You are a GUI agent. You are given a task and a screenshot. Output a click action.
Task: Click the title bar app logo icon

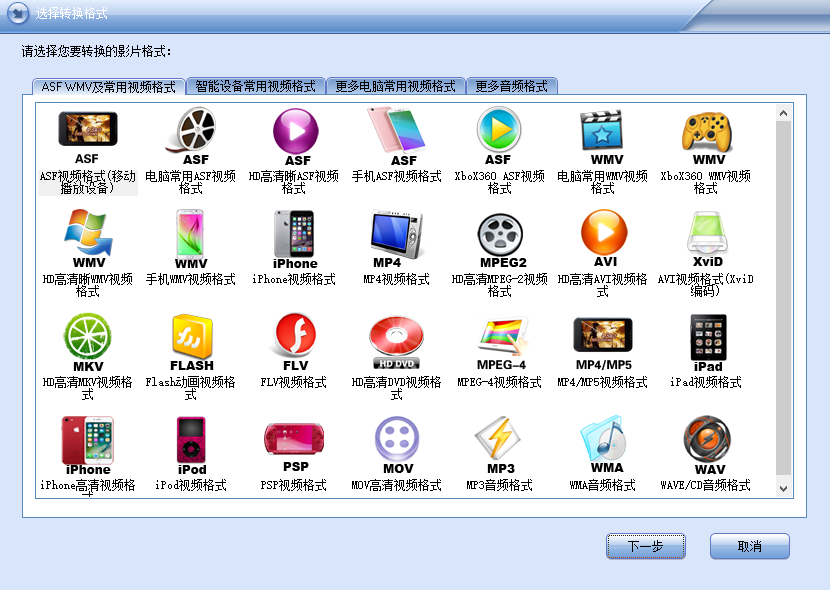pyautogui.click(x=18, y=13)
